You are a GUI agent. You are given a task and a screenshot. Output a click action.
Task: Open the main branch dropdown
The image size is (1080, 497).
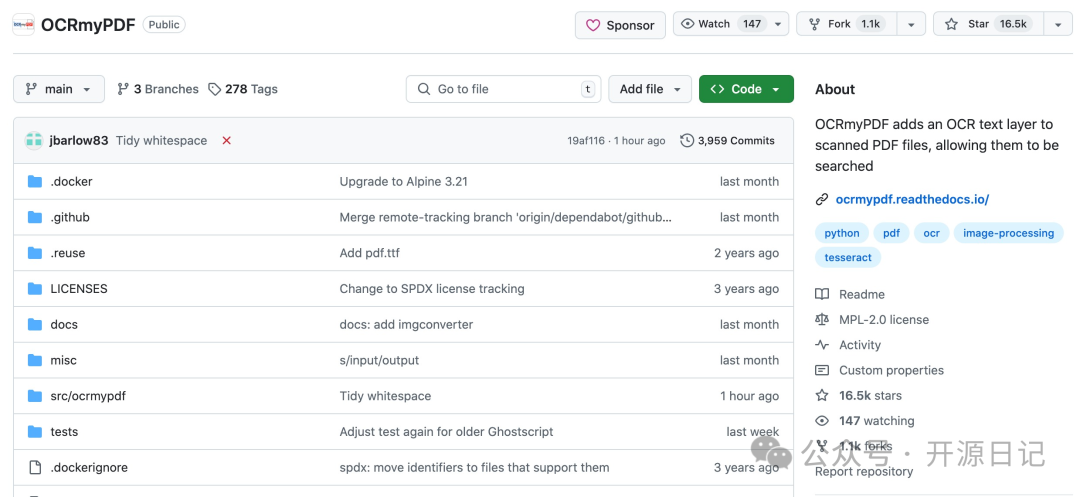[59, 89]
